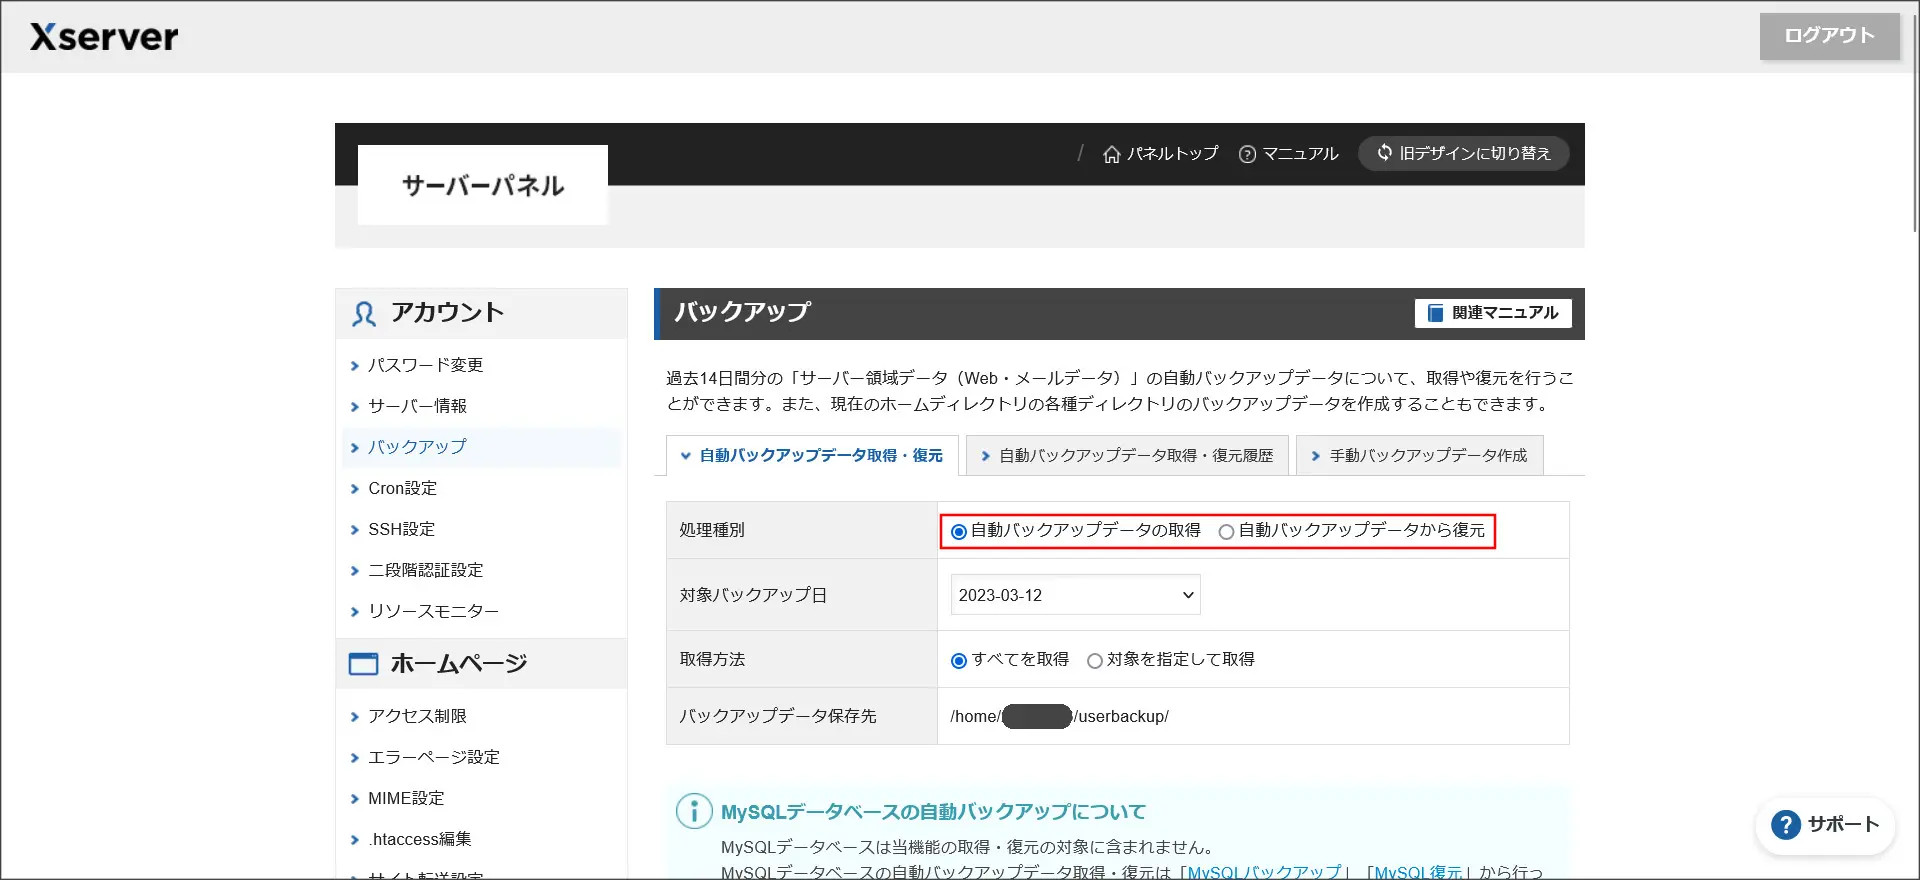Click the info icon near MySQL heading
1920x880 pixels.
pyautogui.click(x=694, y=811)
